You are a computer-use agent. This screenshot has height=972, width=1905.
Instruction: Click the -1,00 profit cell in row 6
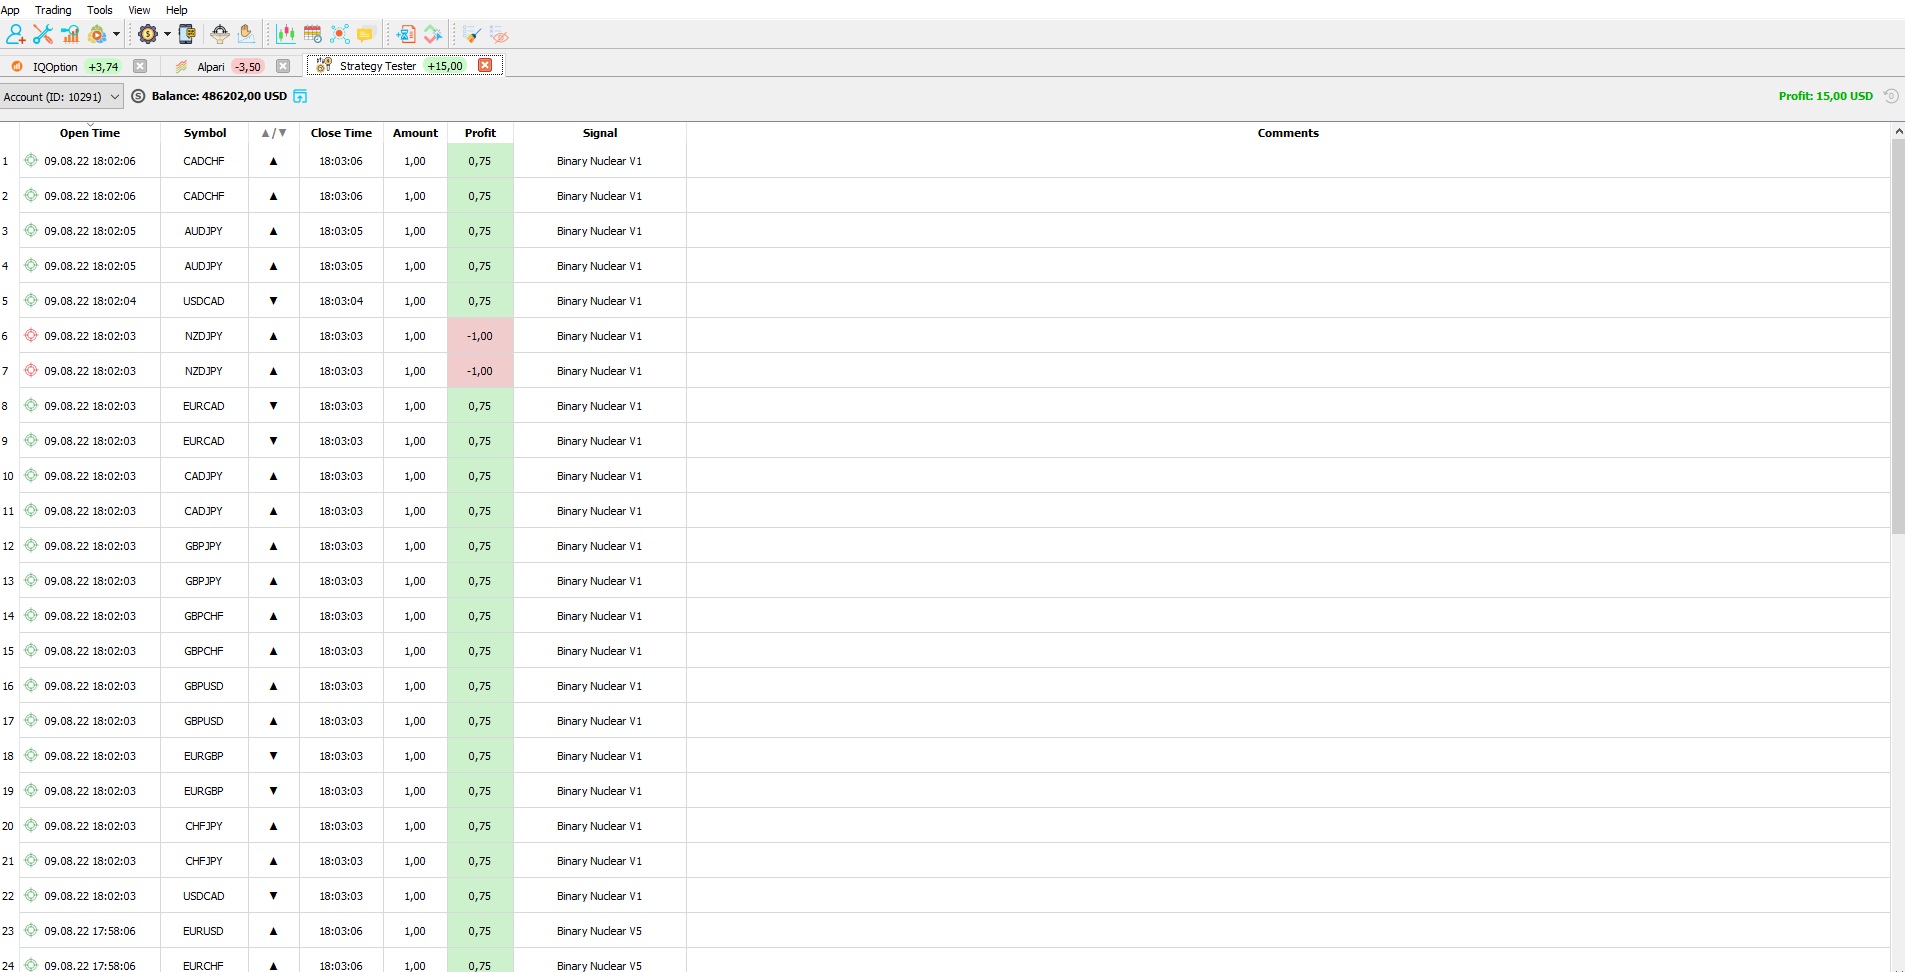point(480,336)
